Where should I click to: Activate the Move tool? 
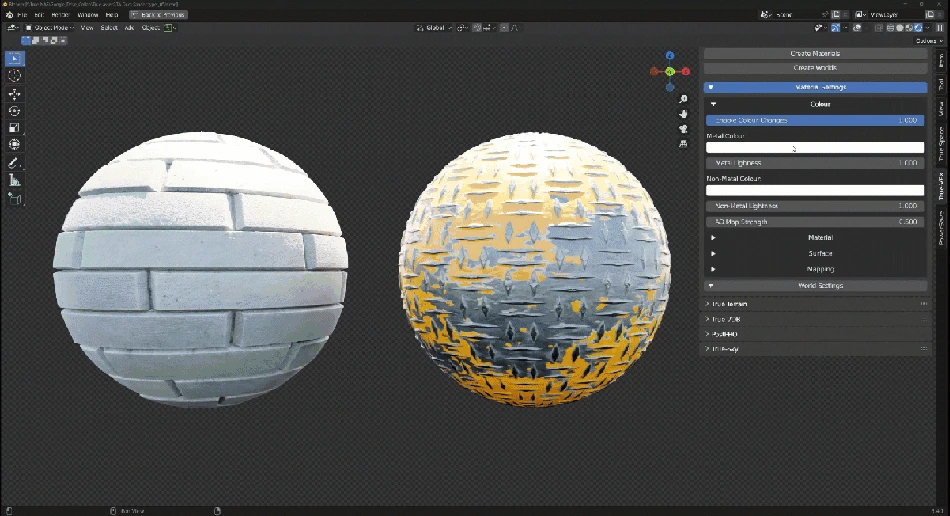click(15, 94)
